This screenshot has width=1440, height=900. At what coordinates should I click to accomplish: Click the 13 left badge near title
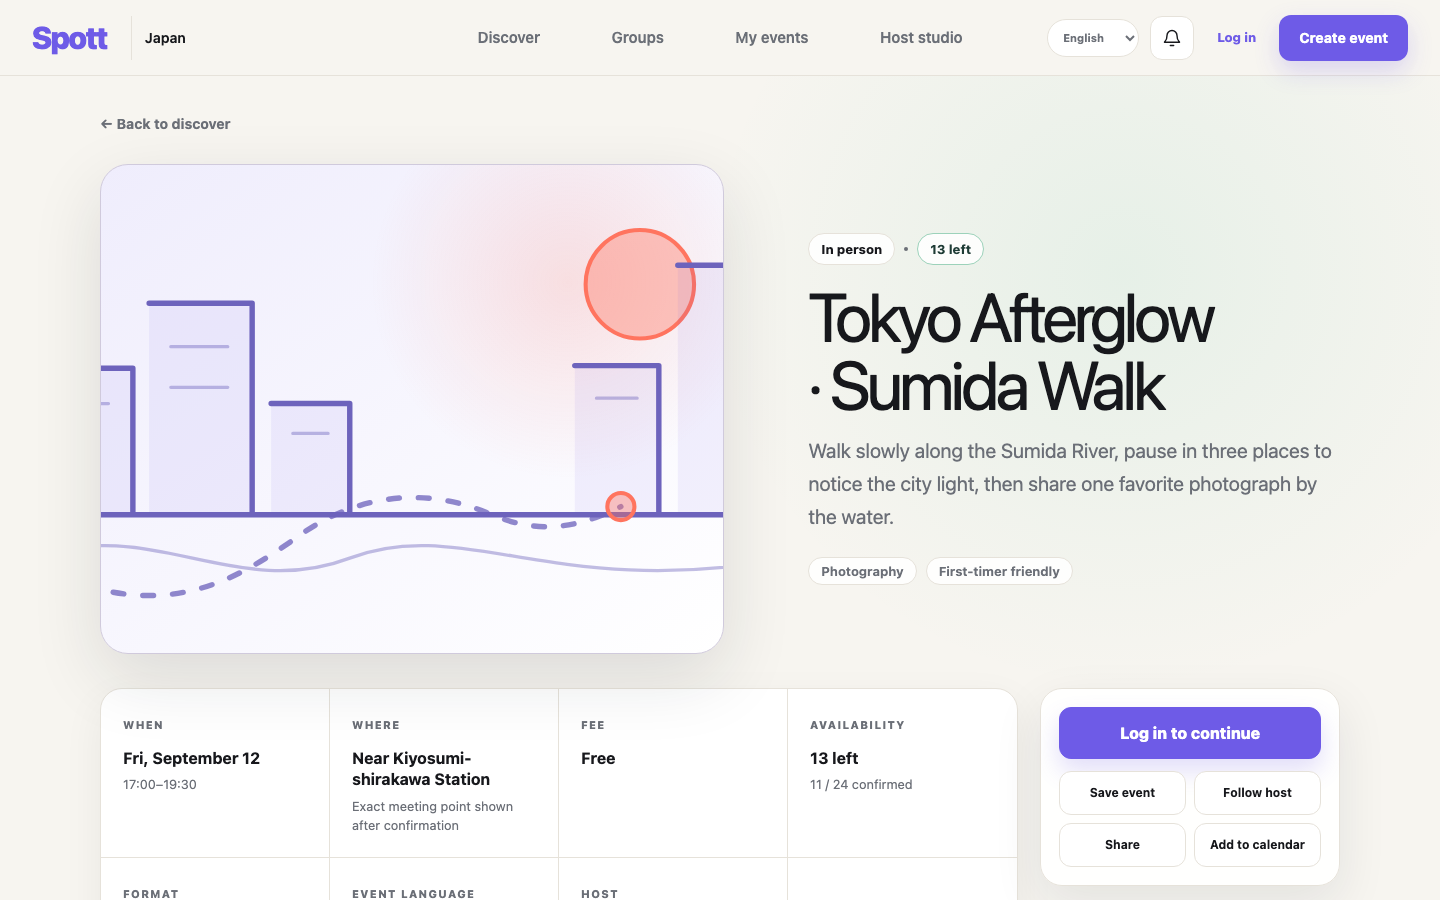pos(950,249)
